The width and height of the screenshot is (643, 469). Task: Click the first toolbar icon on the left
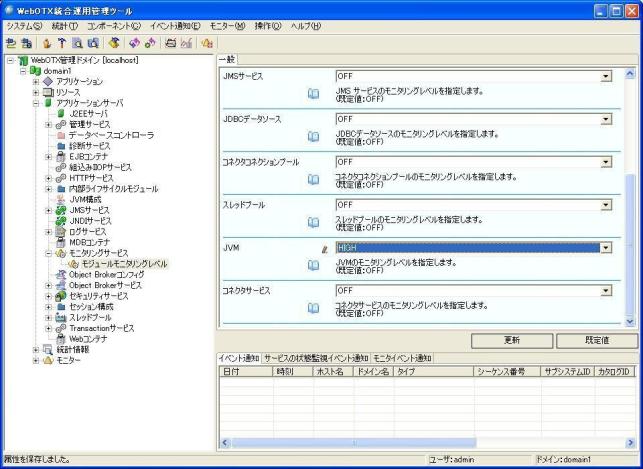[10, 43]
